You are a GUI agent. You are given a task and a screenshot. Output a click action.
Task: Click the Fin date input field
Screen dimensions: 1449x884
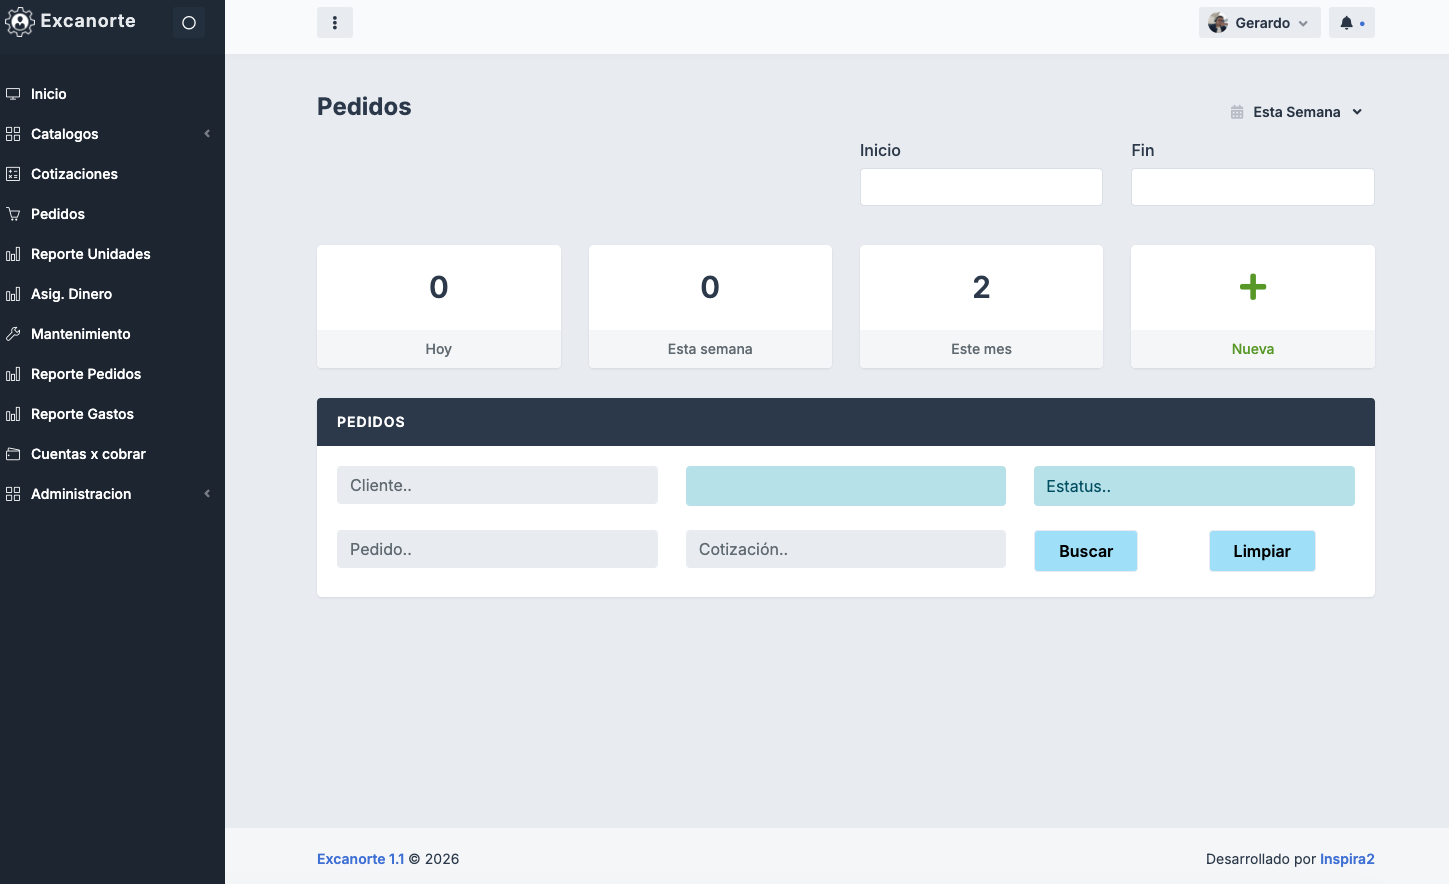click(1253, 187)
